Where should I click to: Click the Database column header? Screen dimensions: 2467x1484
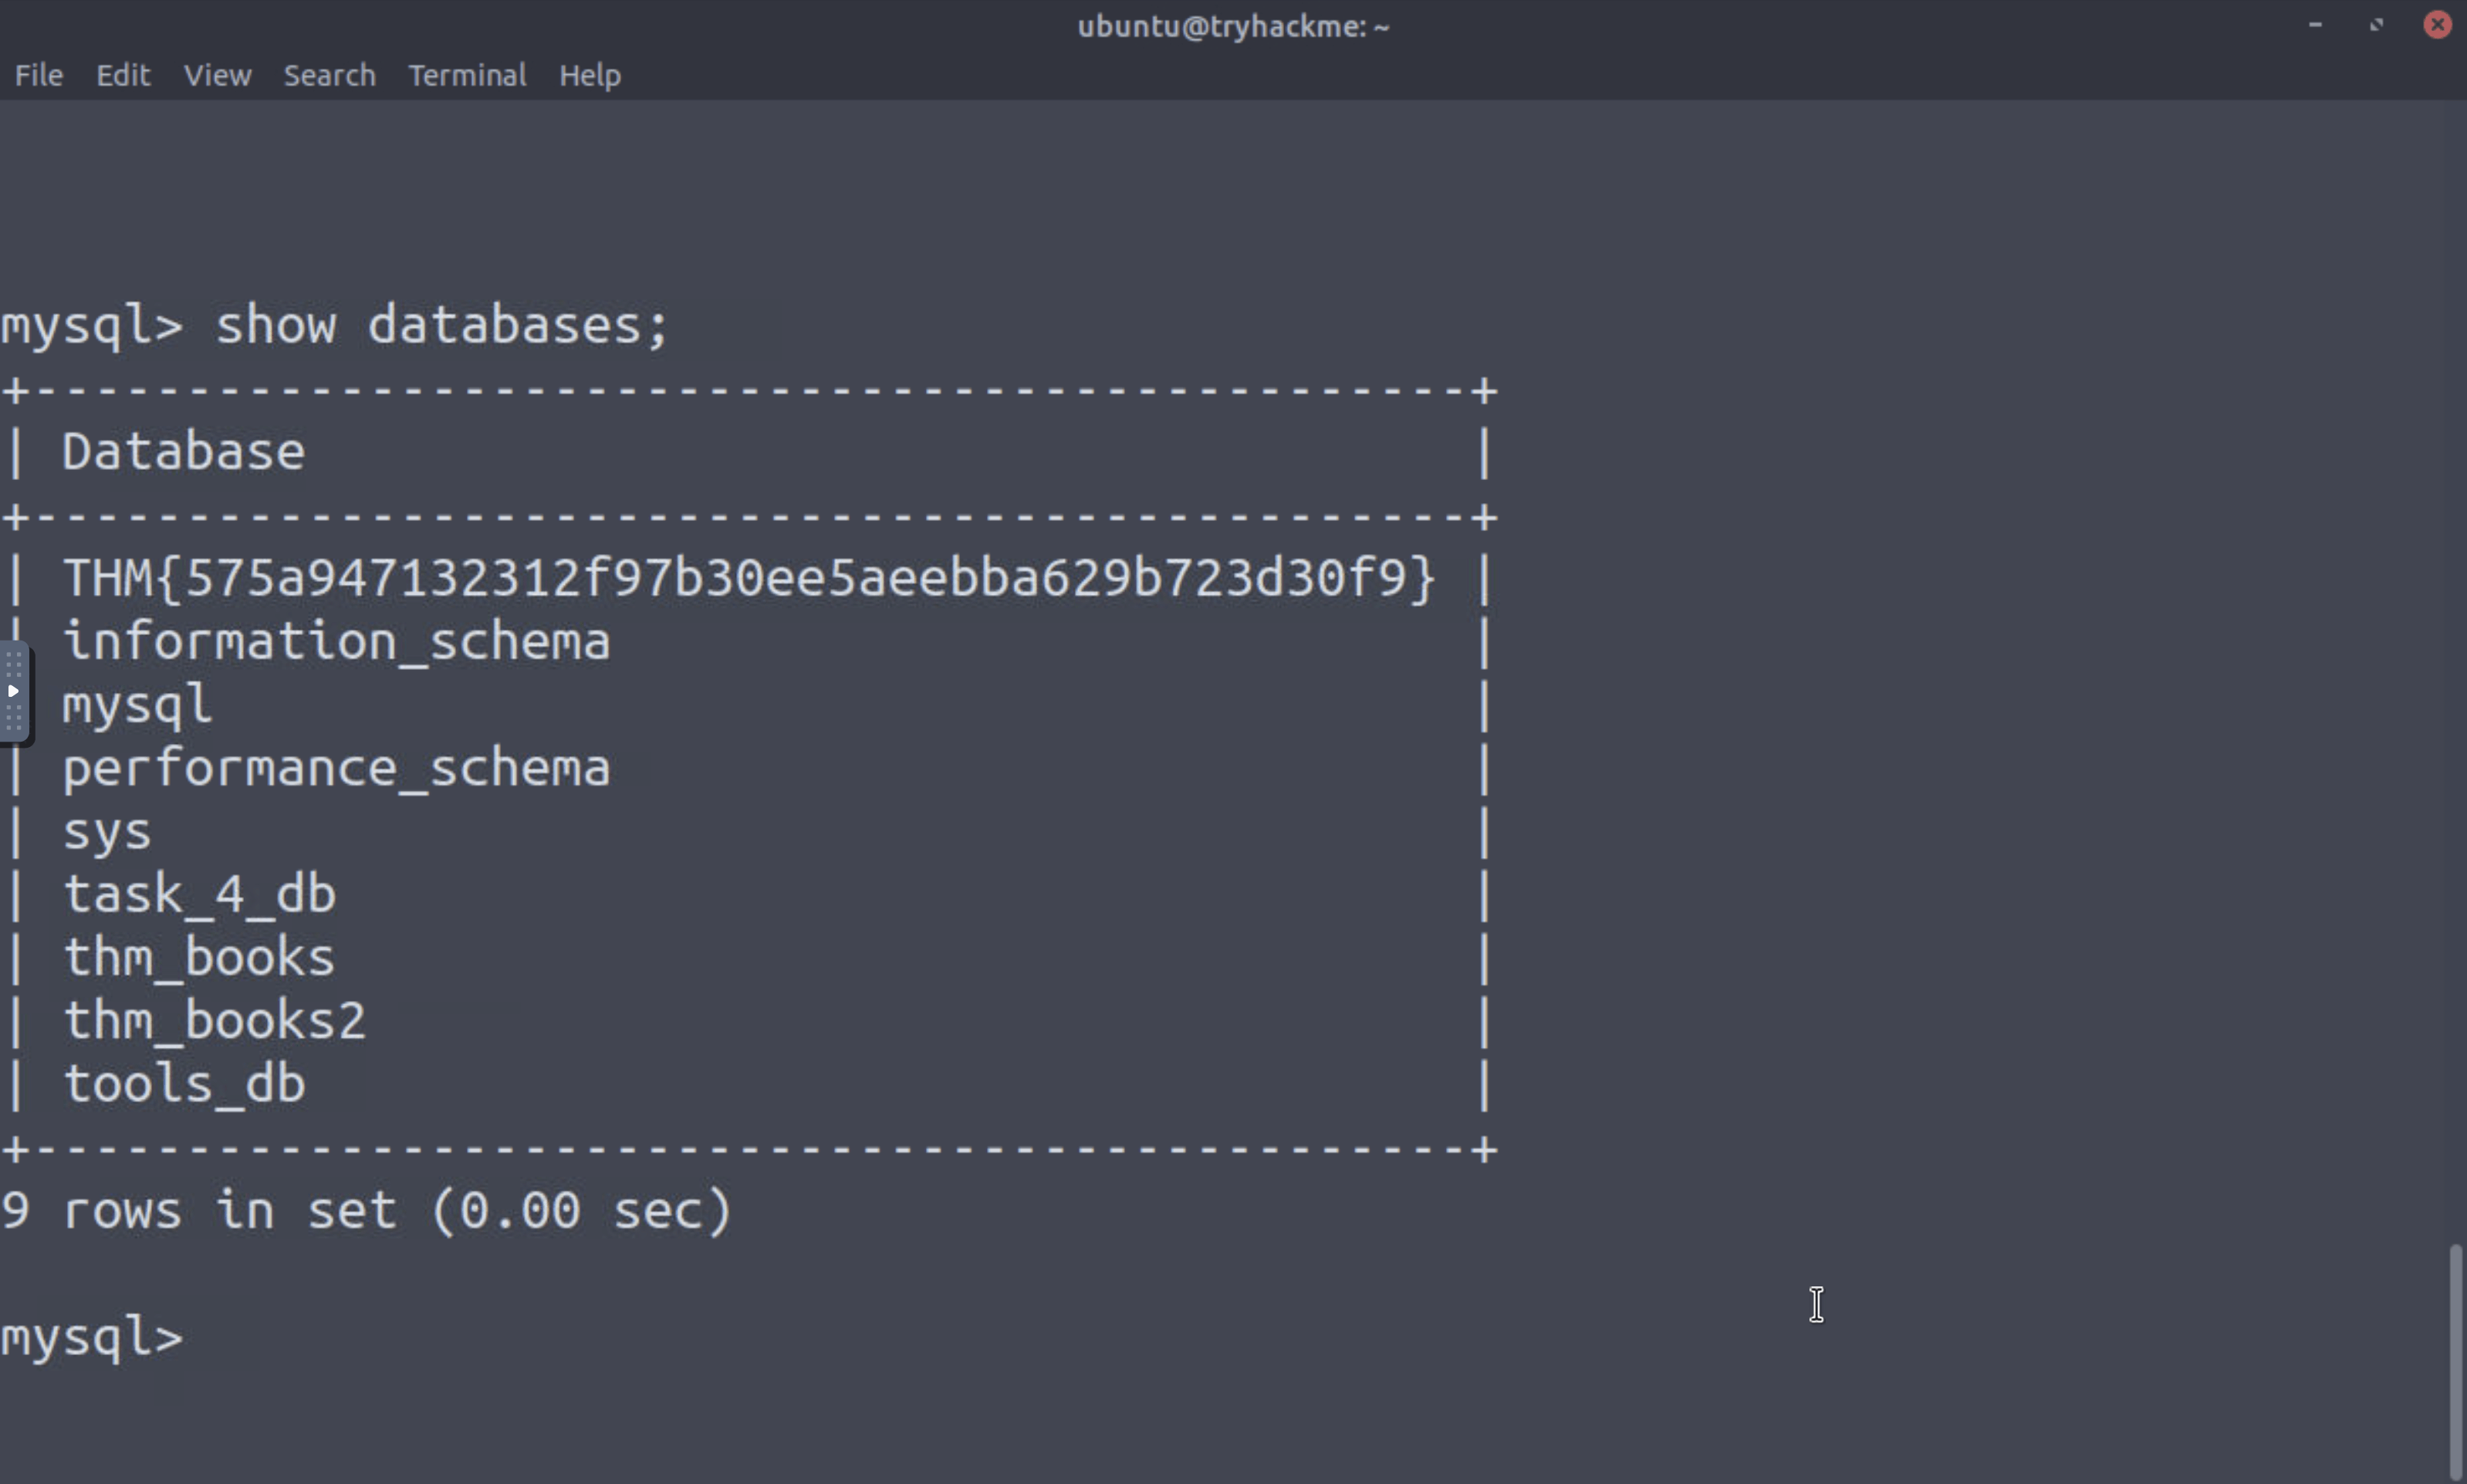184,452
